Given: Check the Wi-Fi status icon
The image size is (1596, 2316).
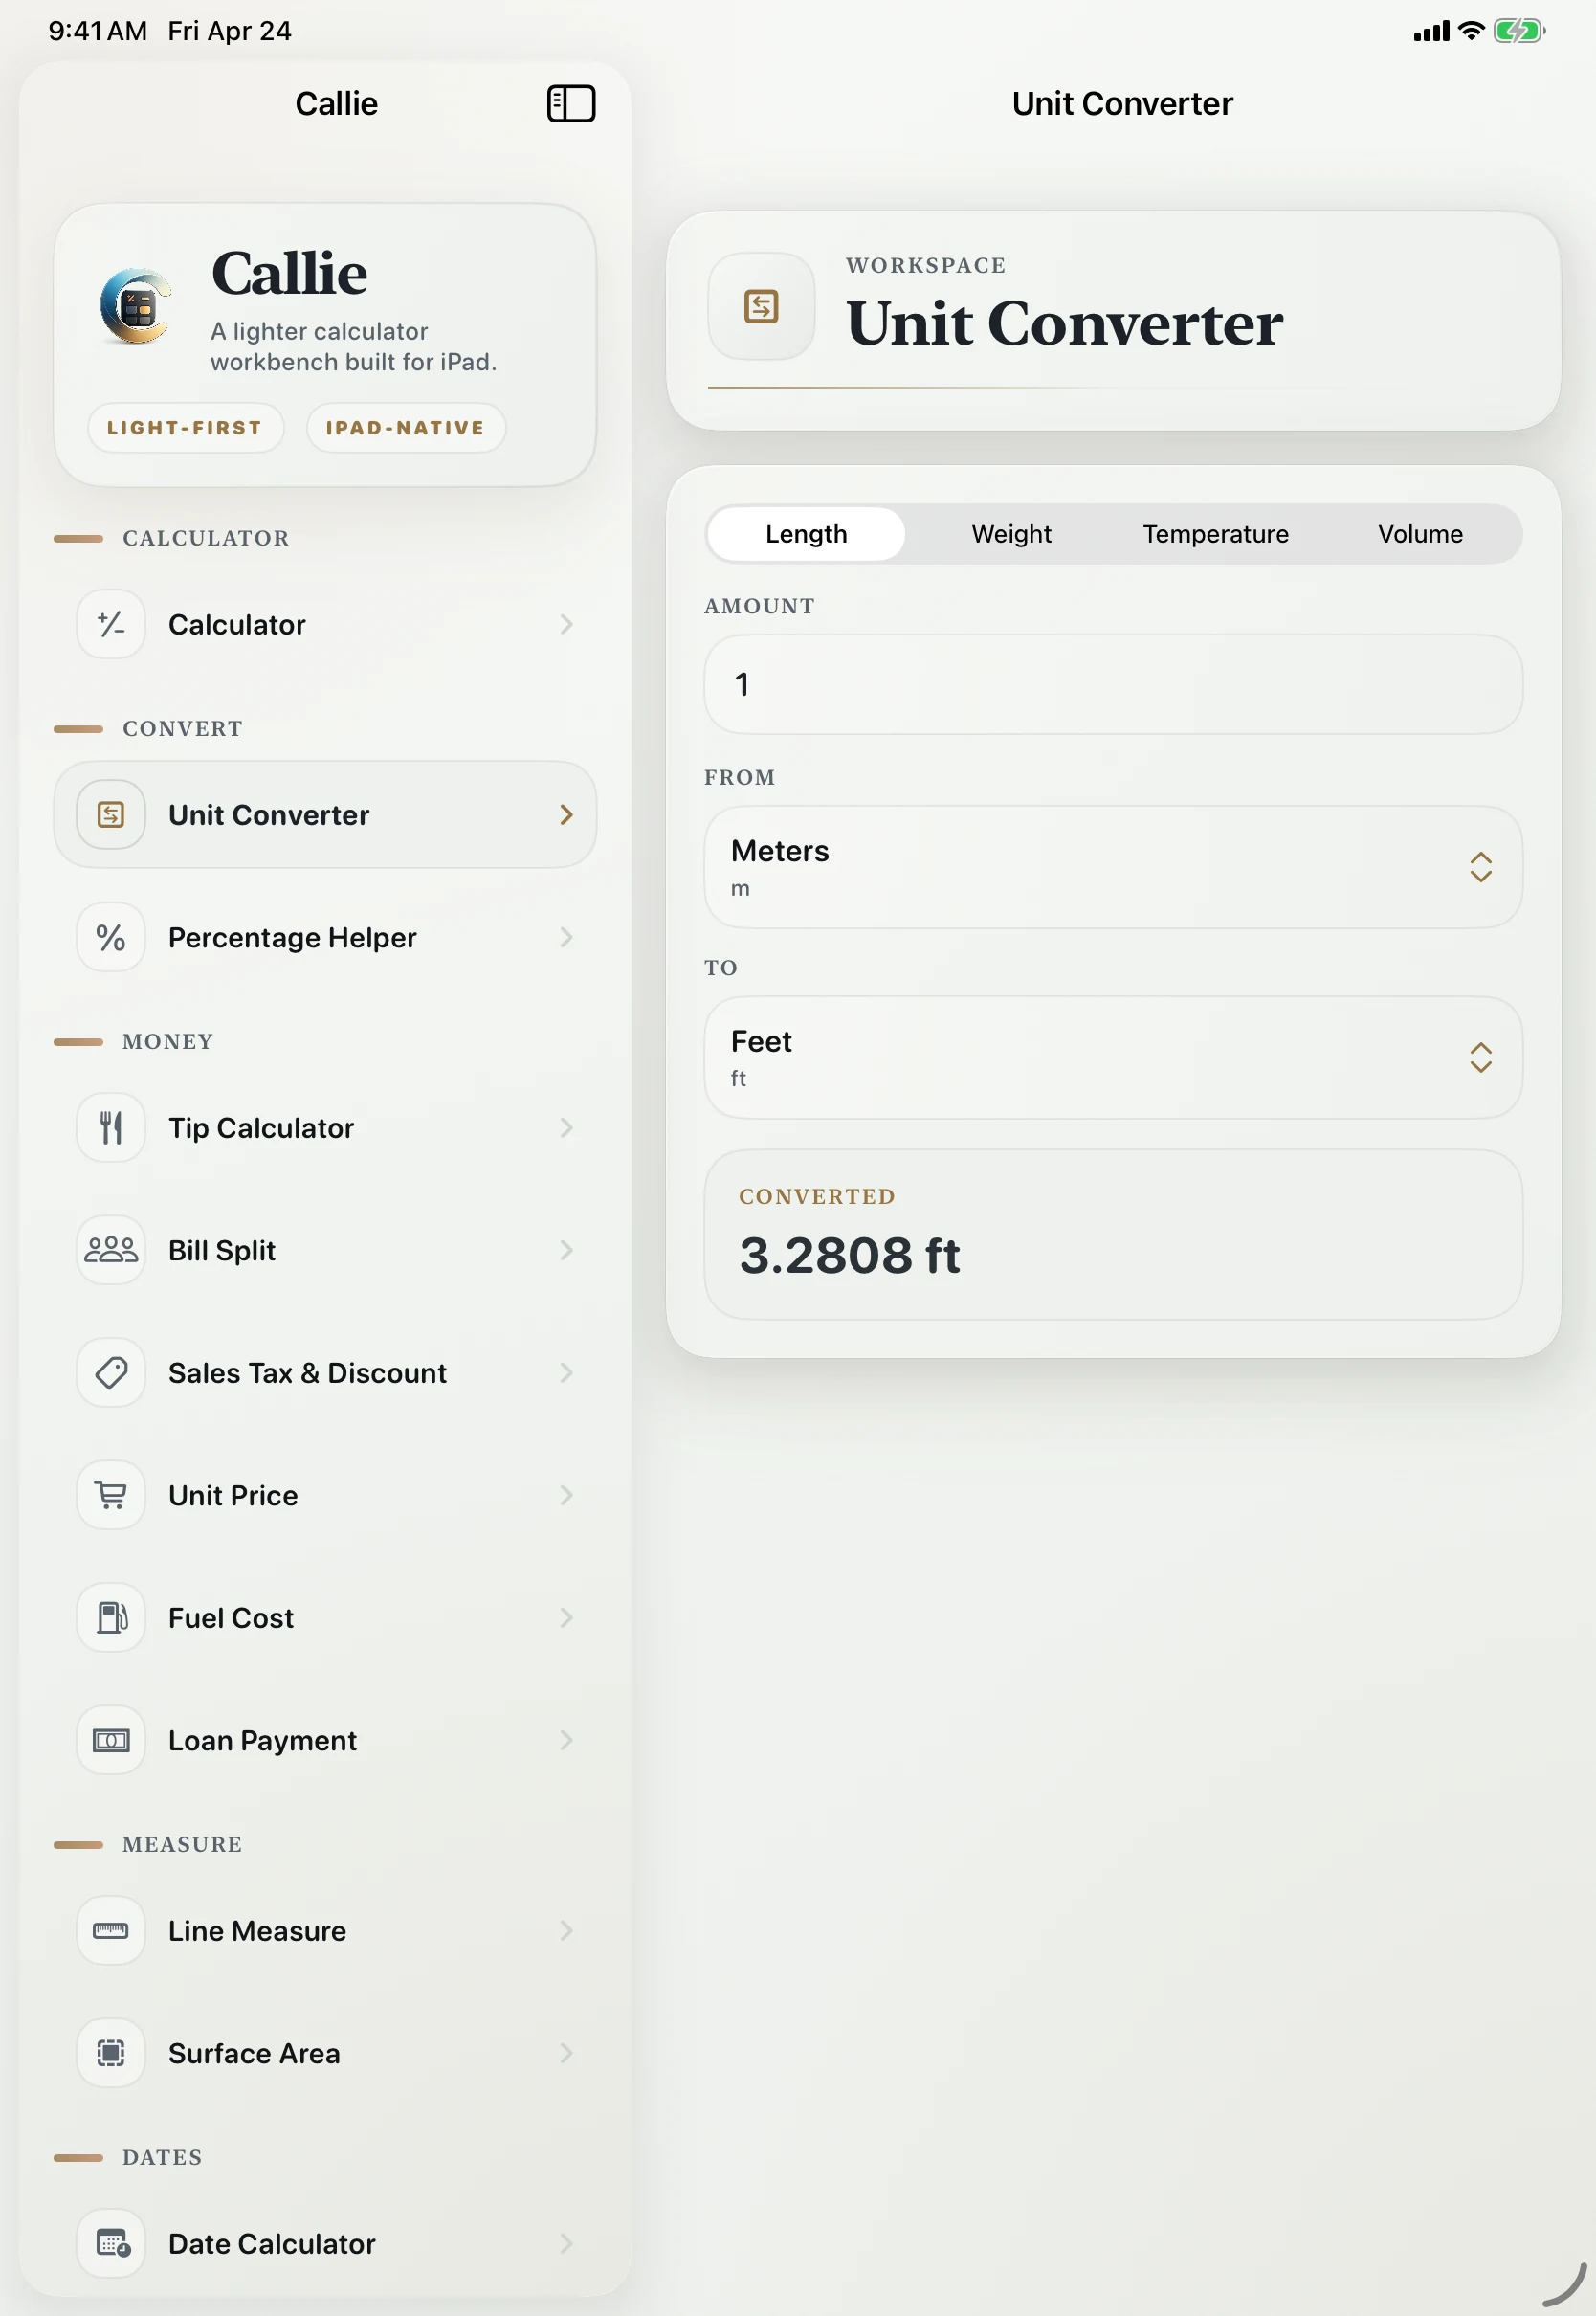Looking at the screenshot, I should 1471,31.
